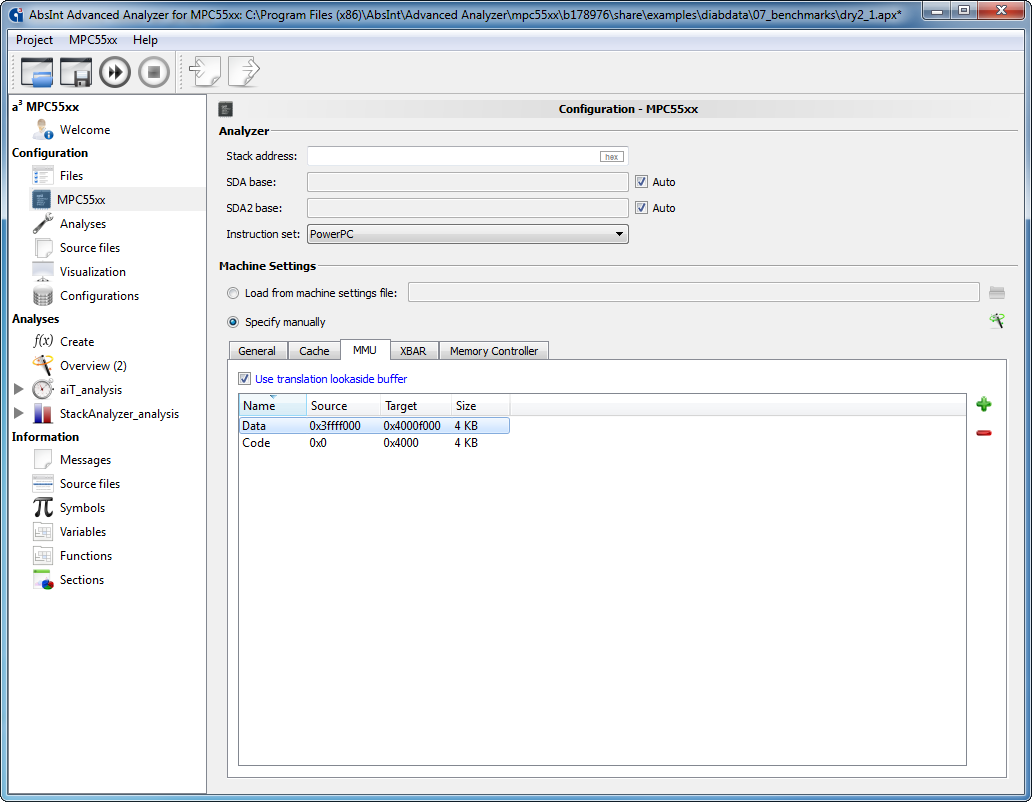Image resolution: width=1032 pixels, height=802 pixels.
Task: Toggle hex button in Stack address
Action: pos(611,157)
